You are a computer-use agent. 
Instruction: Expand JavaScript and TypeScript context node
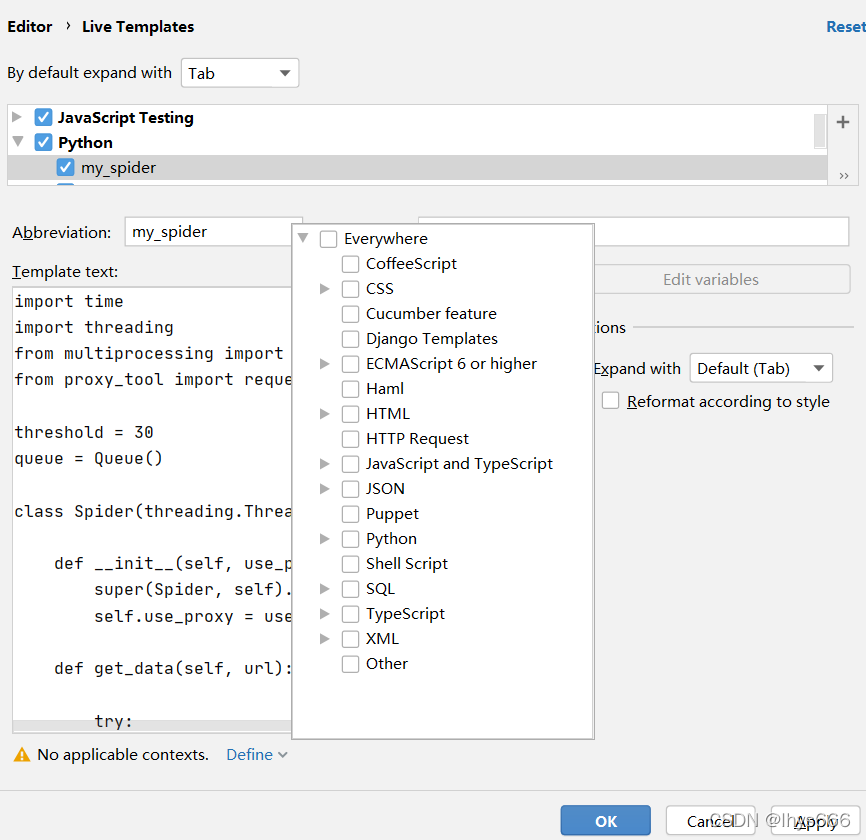(x=325, y=464)
